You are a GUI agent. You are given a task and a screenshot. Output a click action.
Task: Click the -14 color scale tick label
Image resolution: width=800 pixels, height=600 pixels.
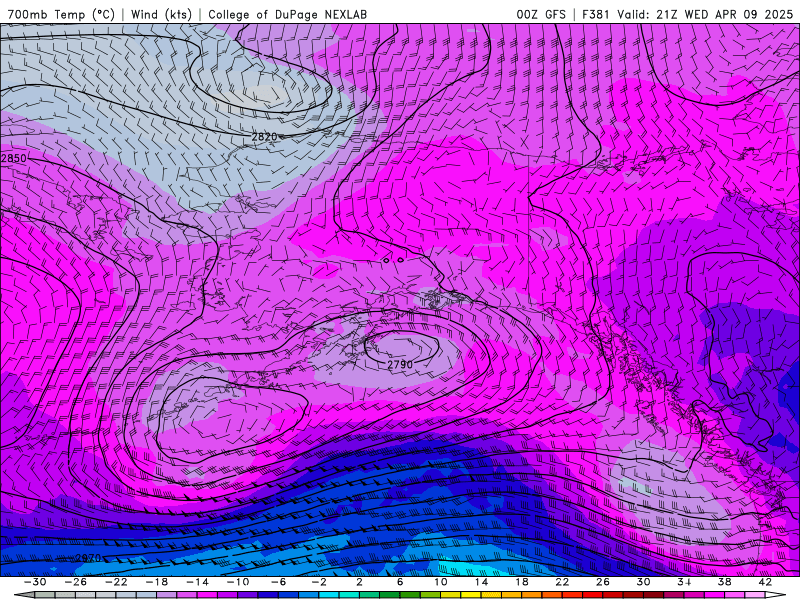point(197,582)
